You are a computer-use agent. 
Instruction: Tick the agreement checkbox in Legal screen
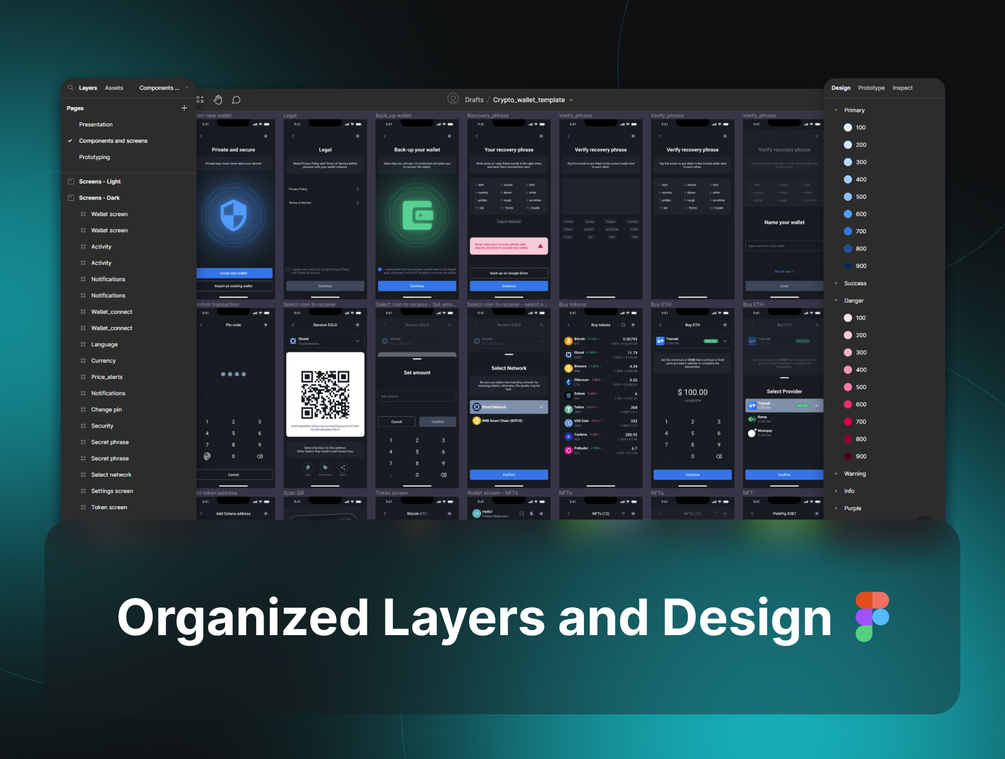point(288,270)
